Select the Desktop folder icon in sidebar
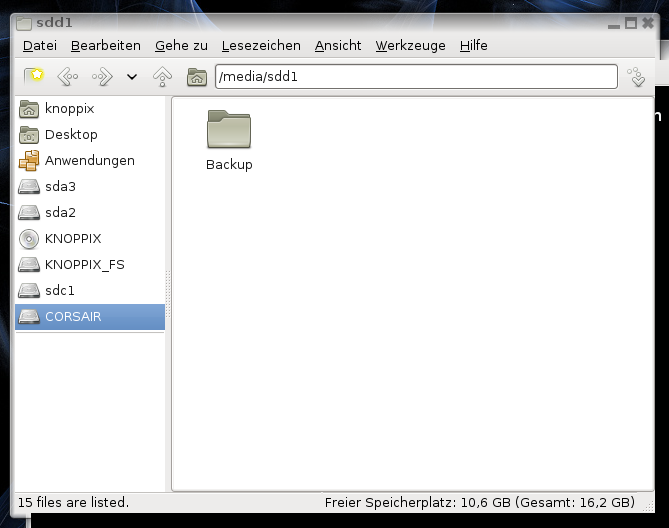The width and height of the screenshot is (669, 528). [29, 135]
